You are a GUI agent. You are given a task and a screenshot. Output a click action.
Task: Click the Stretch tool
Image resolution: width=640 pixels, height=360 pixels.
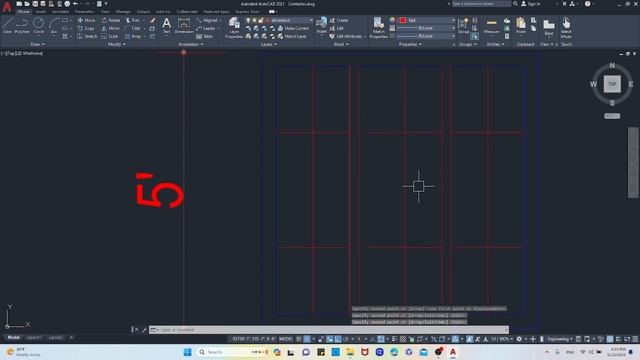pos(87,36)
